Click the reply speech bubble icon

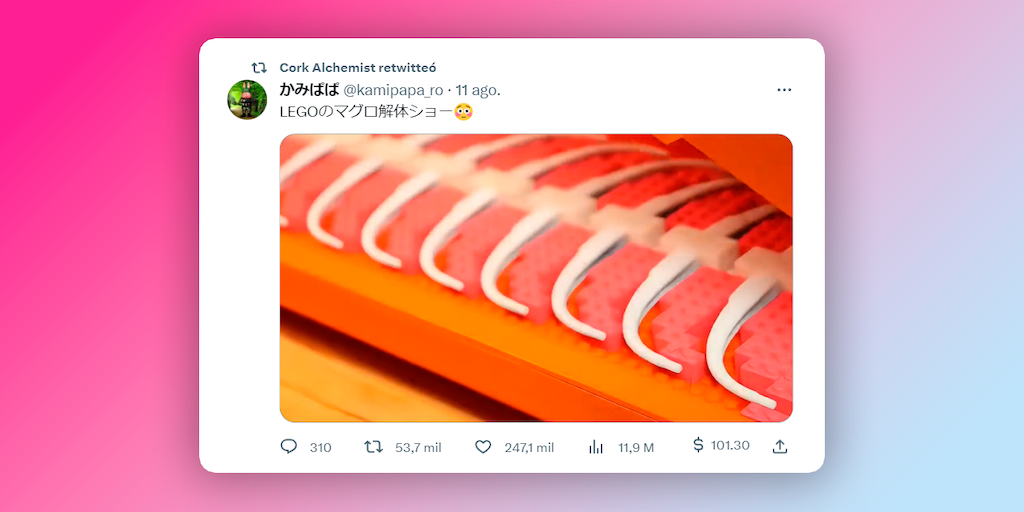(x=289, y=447)
